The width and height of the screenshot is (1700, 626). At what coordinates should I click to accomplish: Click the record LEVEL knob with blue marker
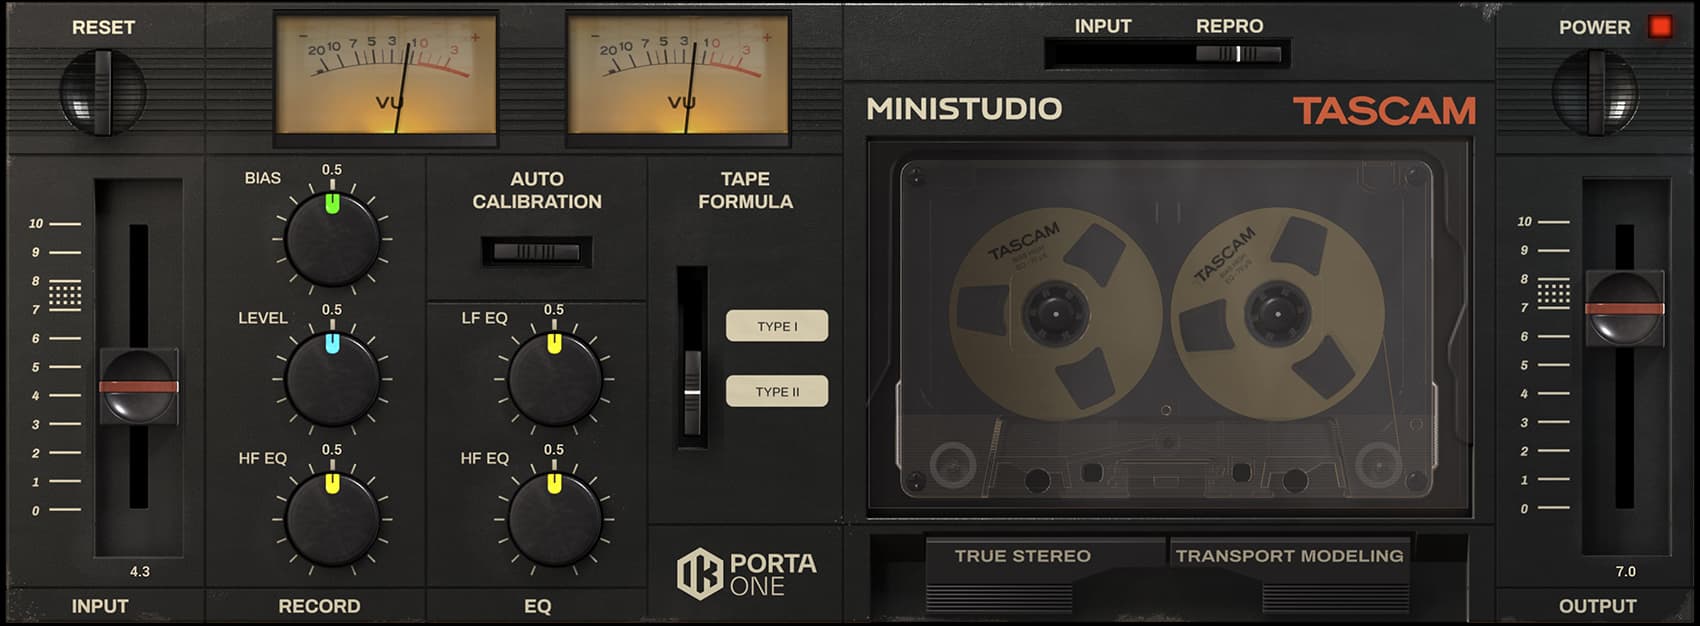coord(333,380)
